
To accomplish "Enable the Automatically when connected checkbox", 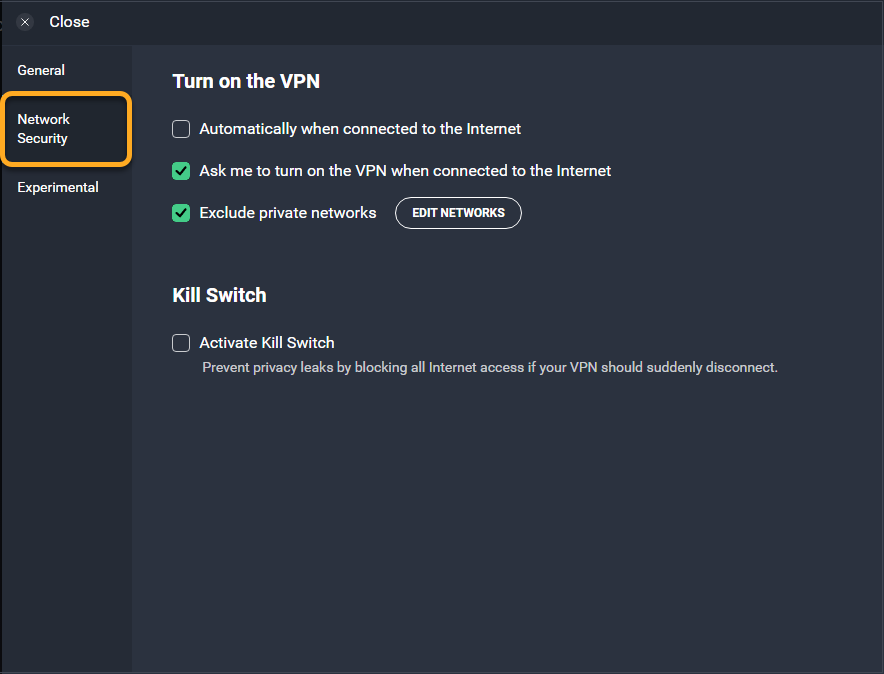I will pyautogui.click(x=181, y=129).
